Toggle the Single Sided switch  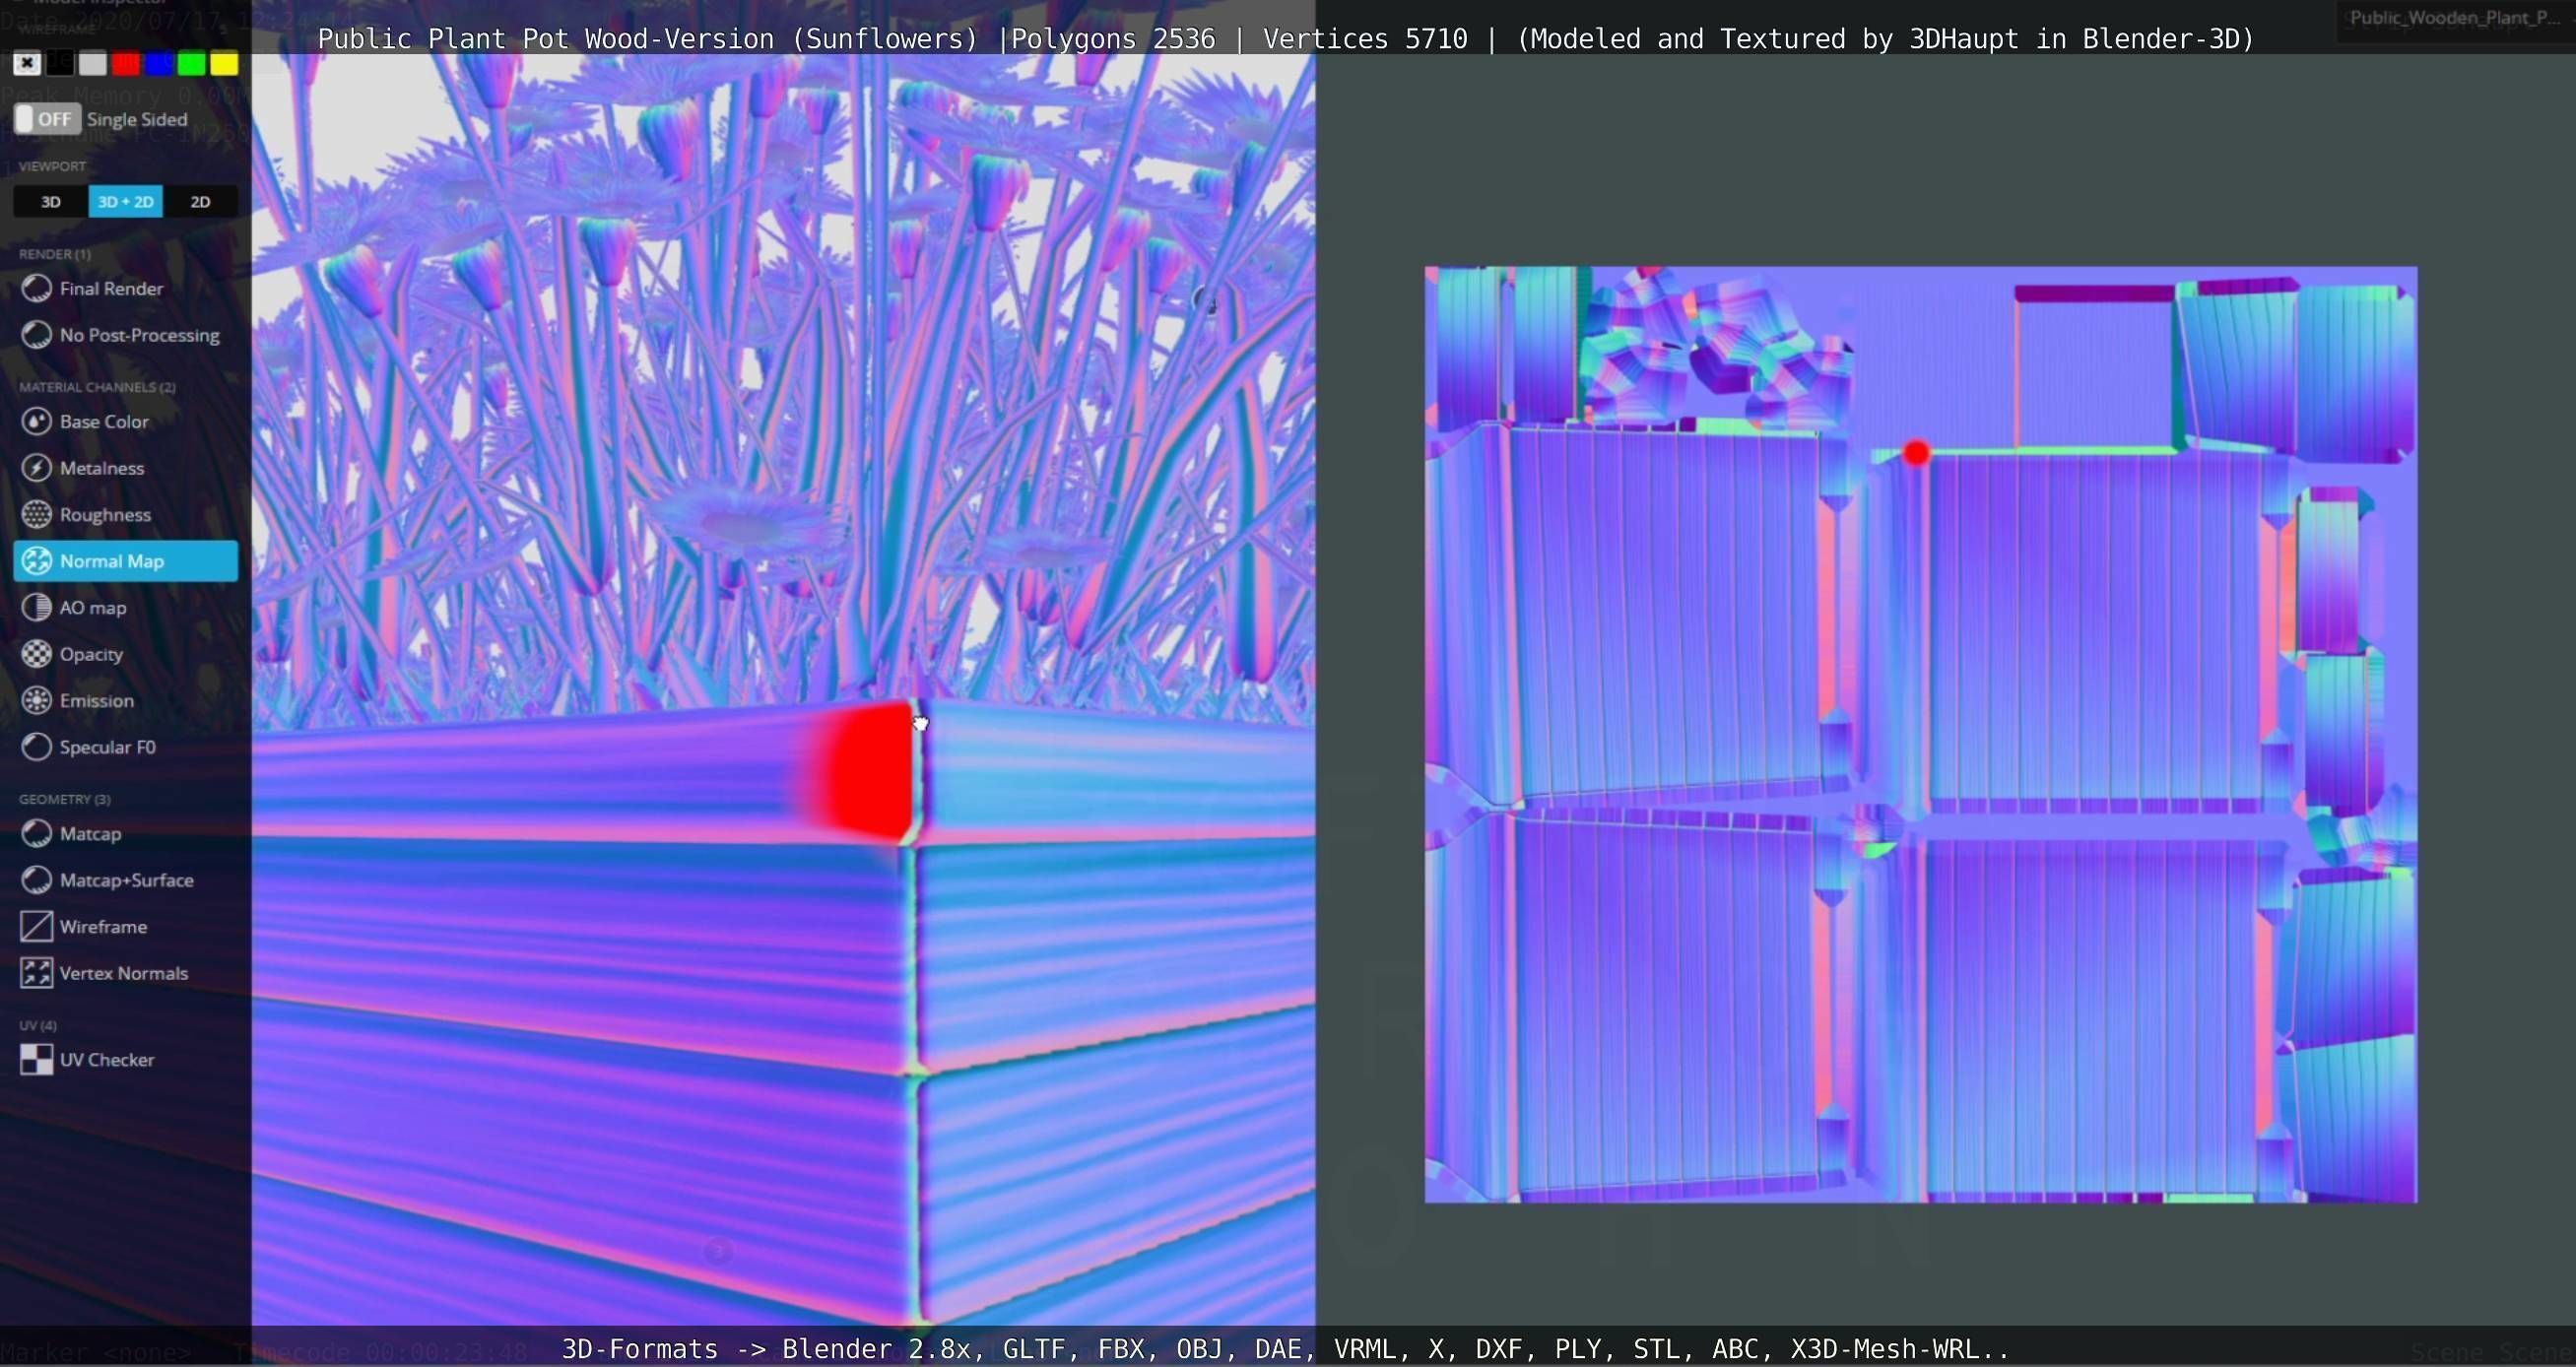[x=47, y=119]
